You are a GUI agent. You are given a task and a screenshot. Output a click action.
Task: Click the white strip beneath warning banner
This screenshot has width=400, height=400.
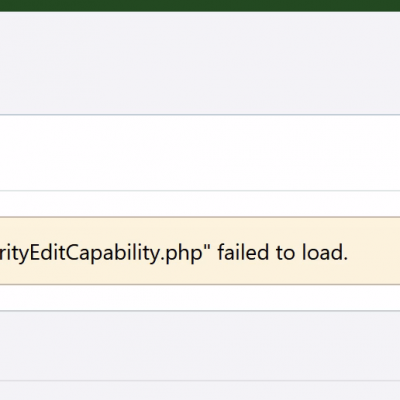point(200,297)
